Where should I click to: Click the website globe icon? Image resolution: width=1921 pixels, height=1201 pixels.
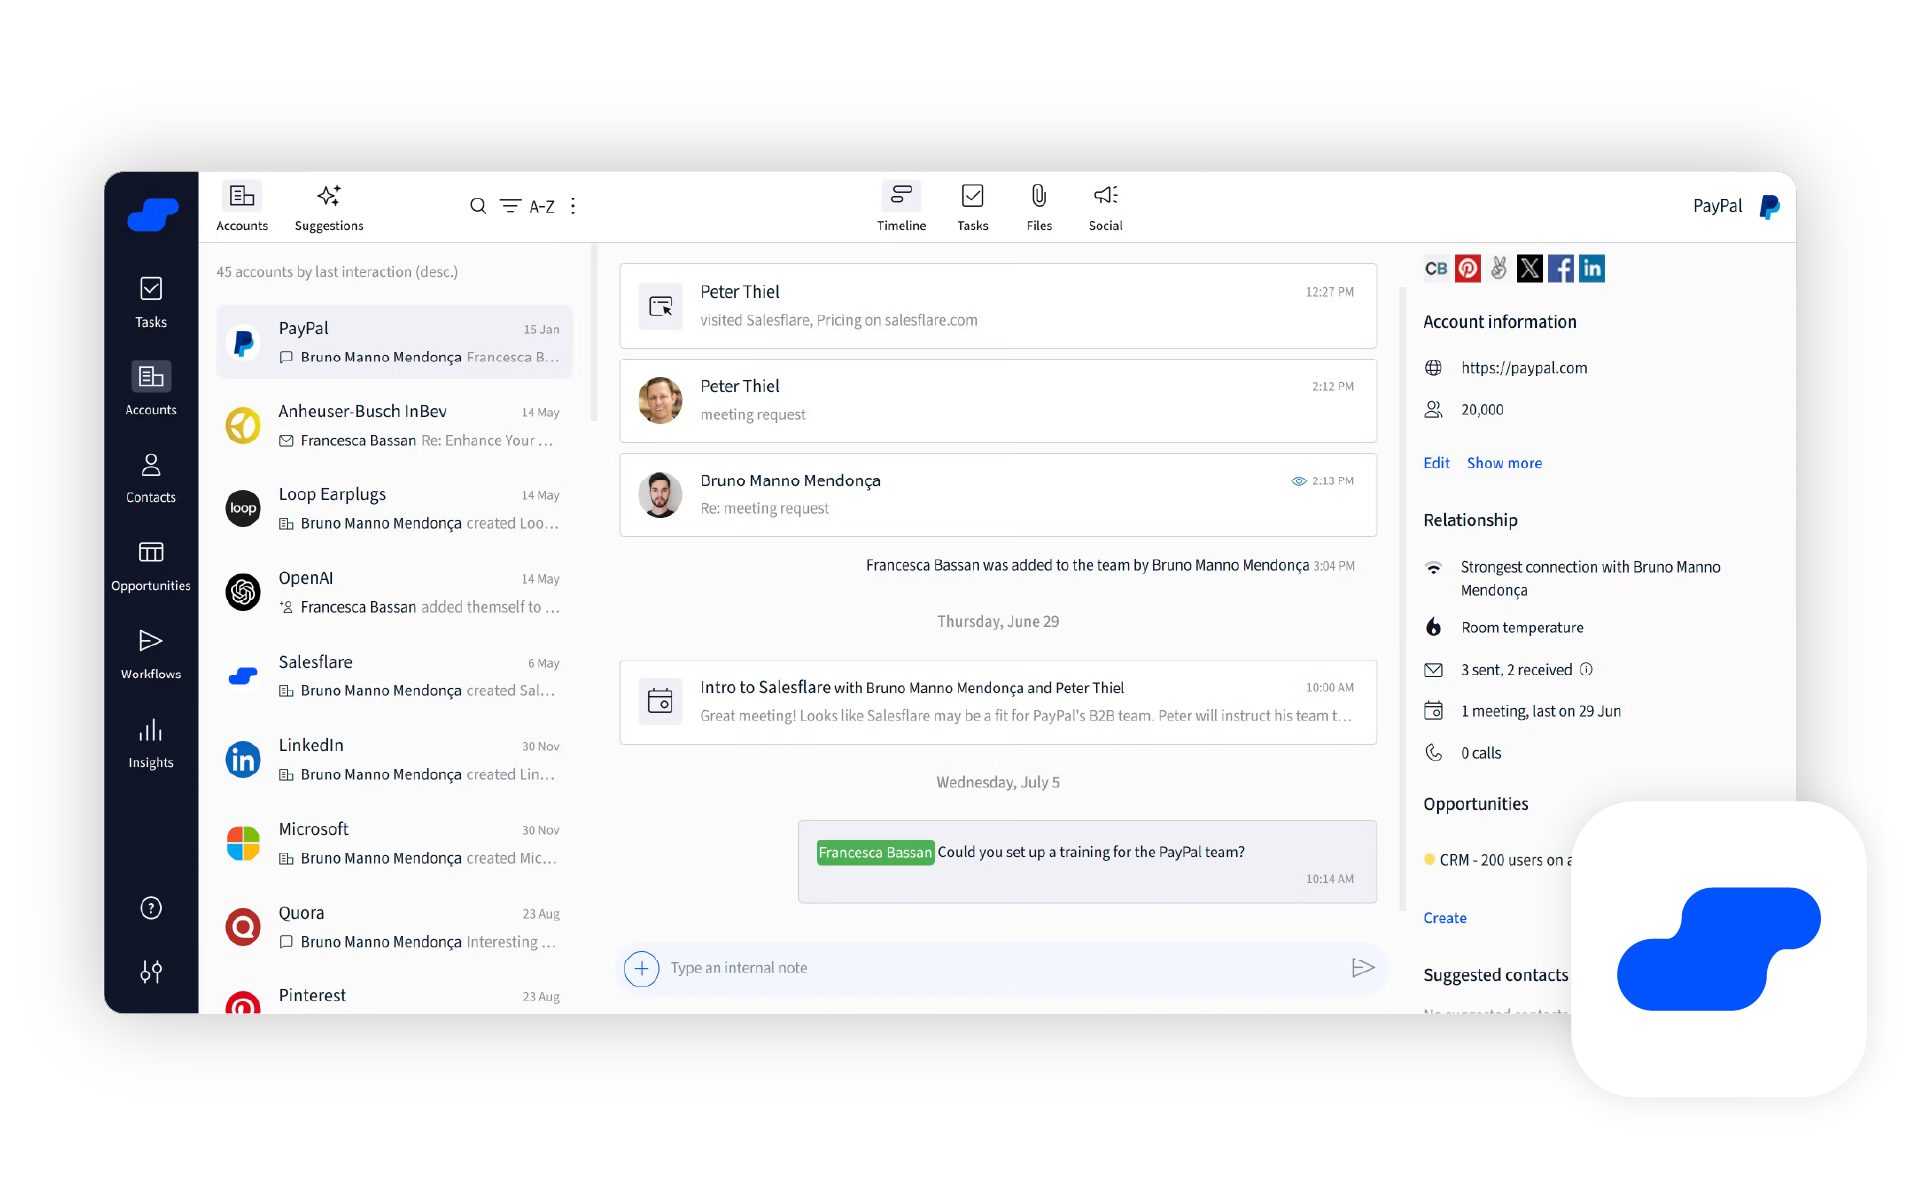click(x=1433, y=368)
